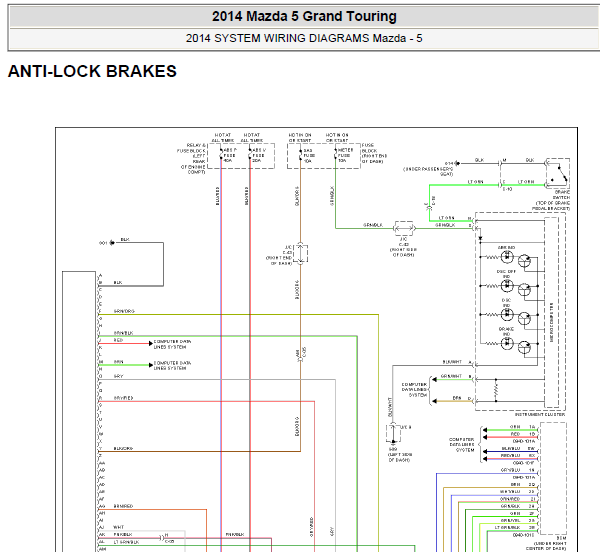The image size is (600, 552).
Task: Click the "WHT" wire label at pin AJ
Action: (x=119, y=527)
